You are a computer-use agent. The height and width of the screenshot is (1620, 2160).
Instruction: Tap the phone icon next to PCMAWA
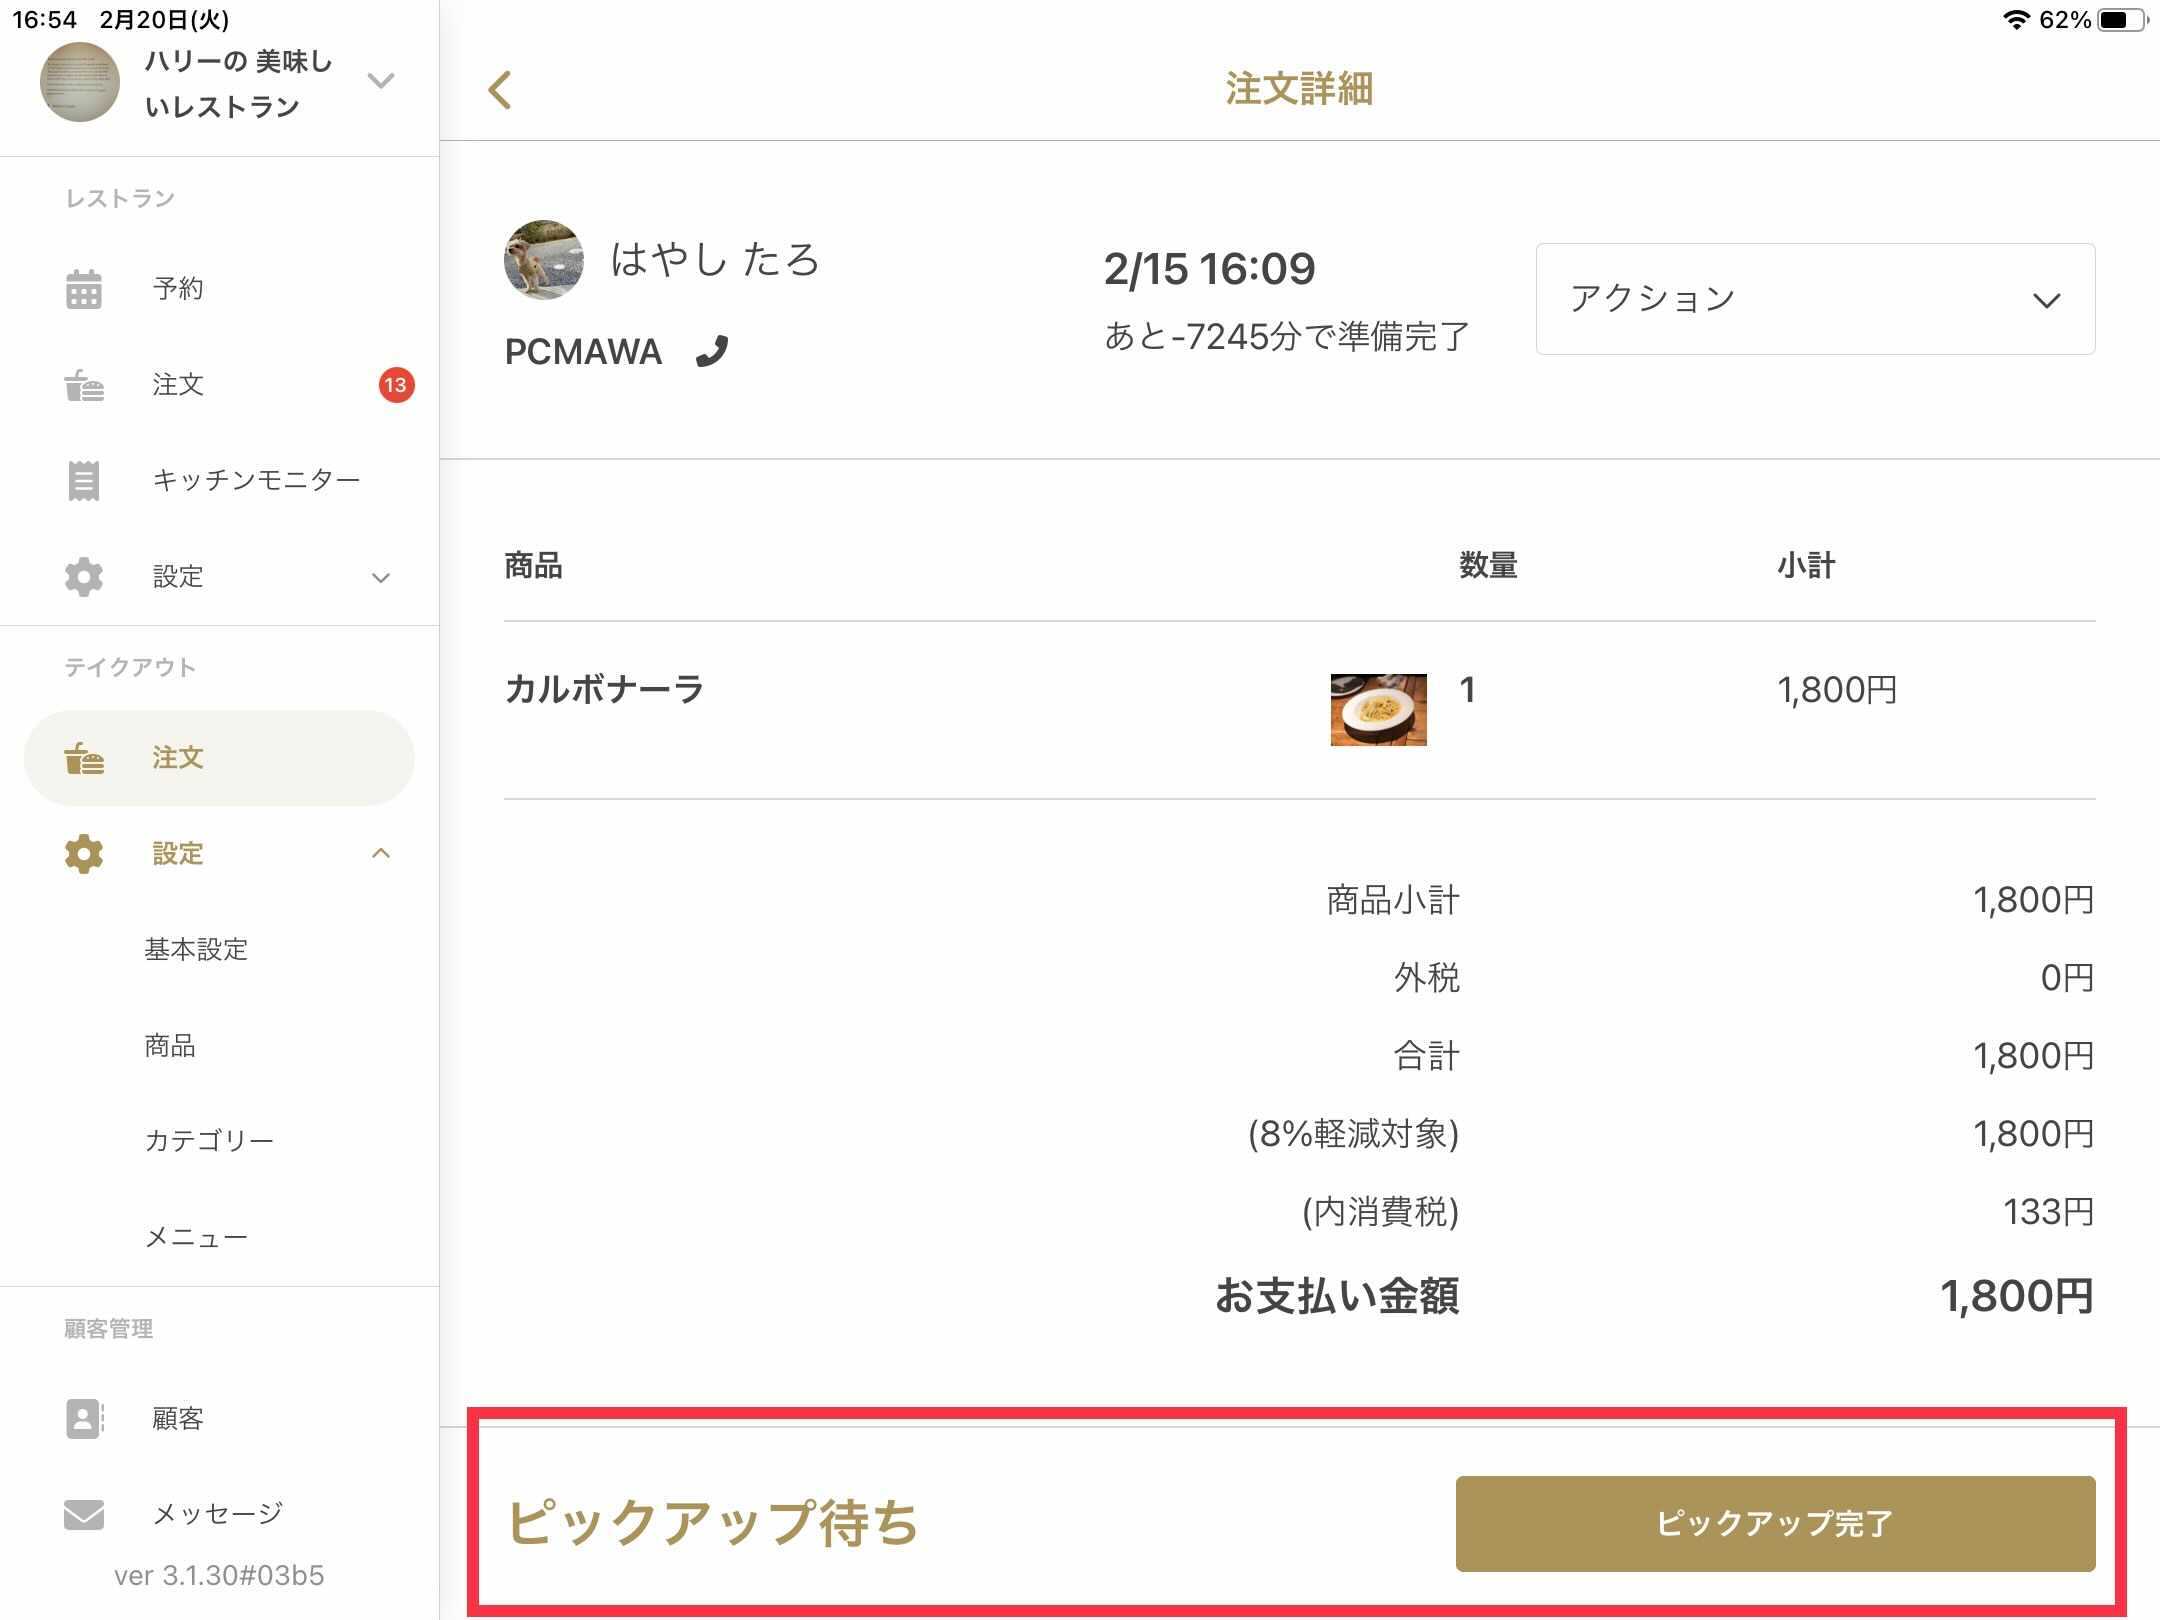(x=712, y=351)
